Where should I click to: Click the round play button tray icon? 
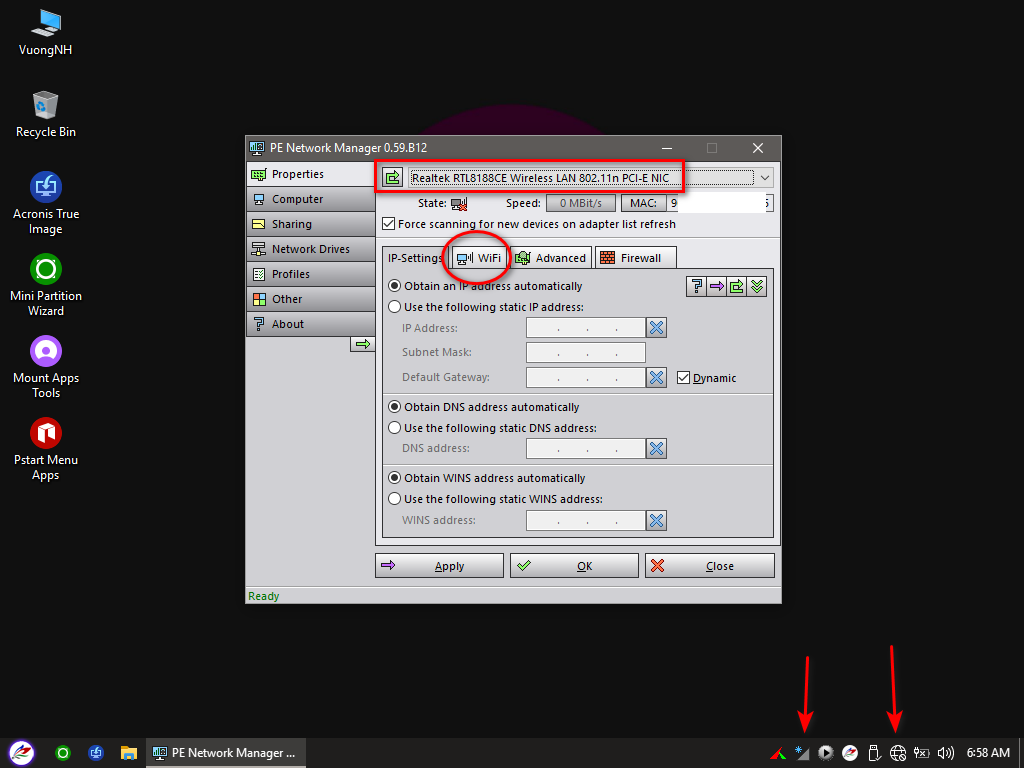[x=825, y=753]
